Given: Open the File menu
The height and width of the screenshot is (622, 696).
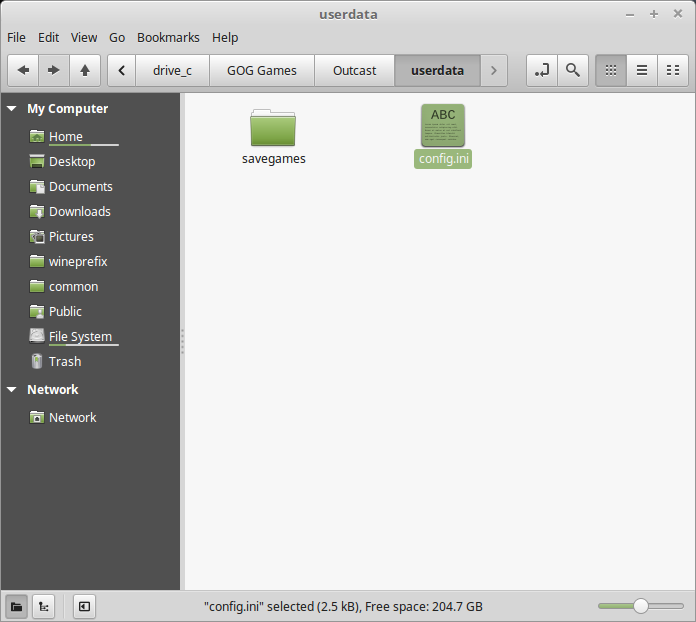Looking at the screenshot, I should pyautogui.click(x=16, y=38).
